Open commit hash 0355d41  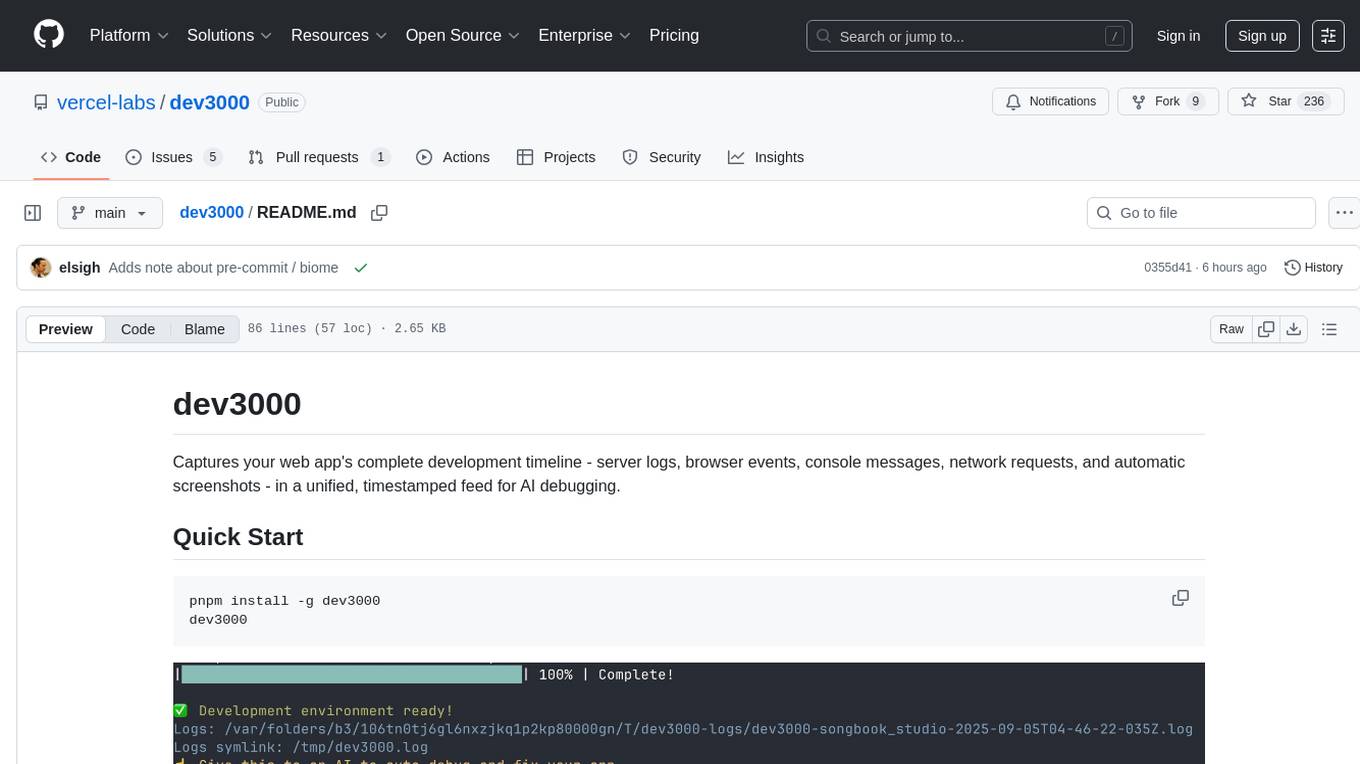click(x=1168, y=268)
